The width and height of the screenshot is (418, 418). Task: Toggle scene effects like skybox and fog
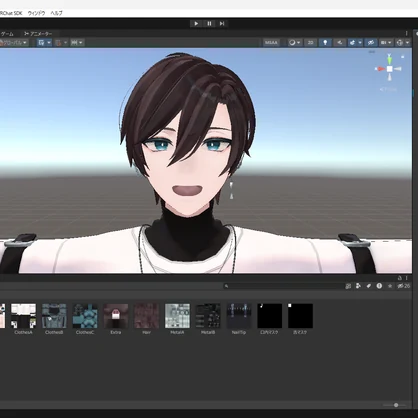click(352, 42)
